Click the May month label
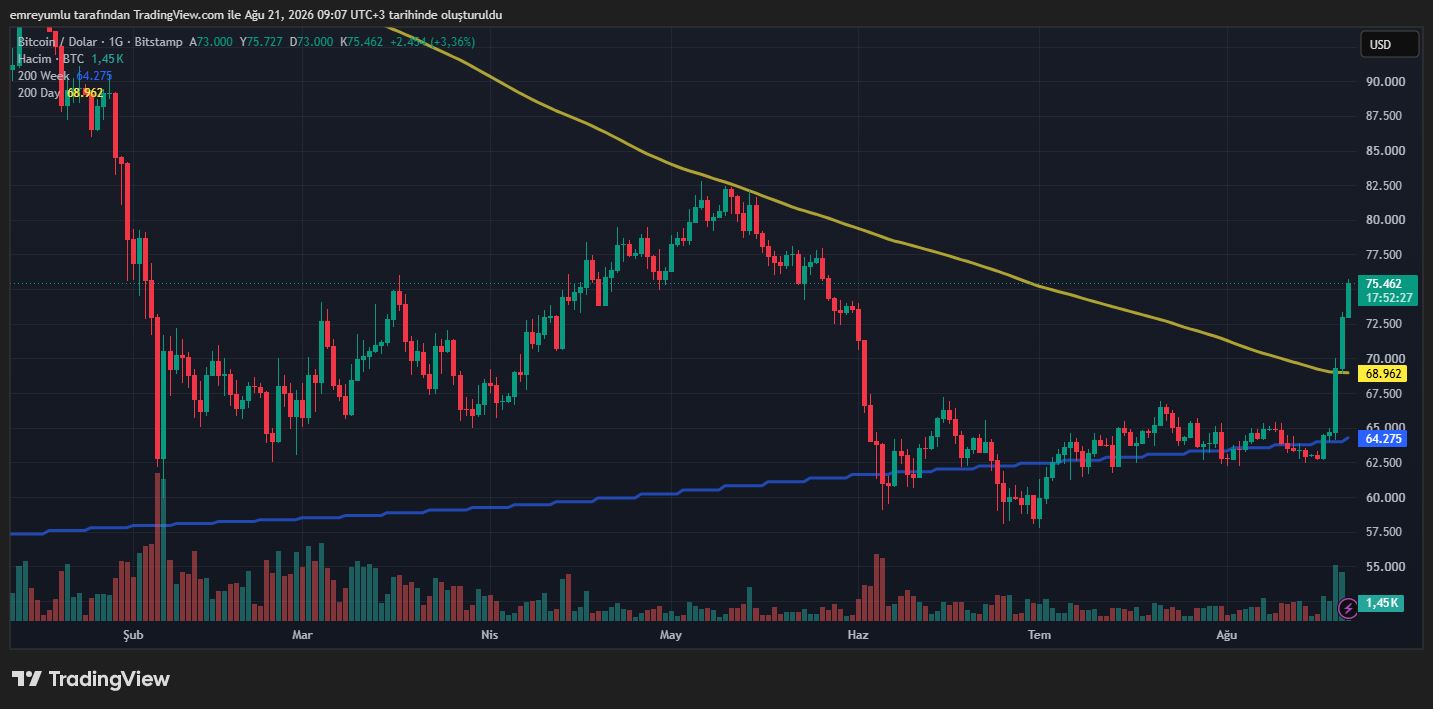The image size is (1433, 709). tap(671, 635)
